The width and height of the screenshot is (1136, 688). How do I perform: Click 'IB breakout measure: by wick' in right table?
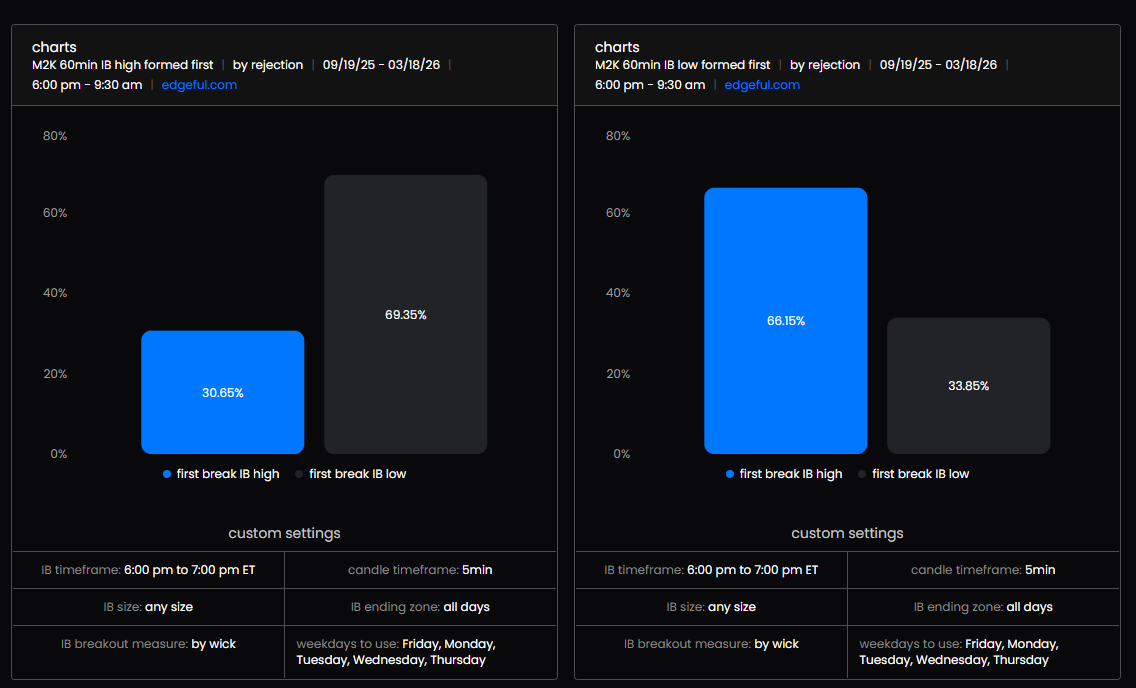711,644
